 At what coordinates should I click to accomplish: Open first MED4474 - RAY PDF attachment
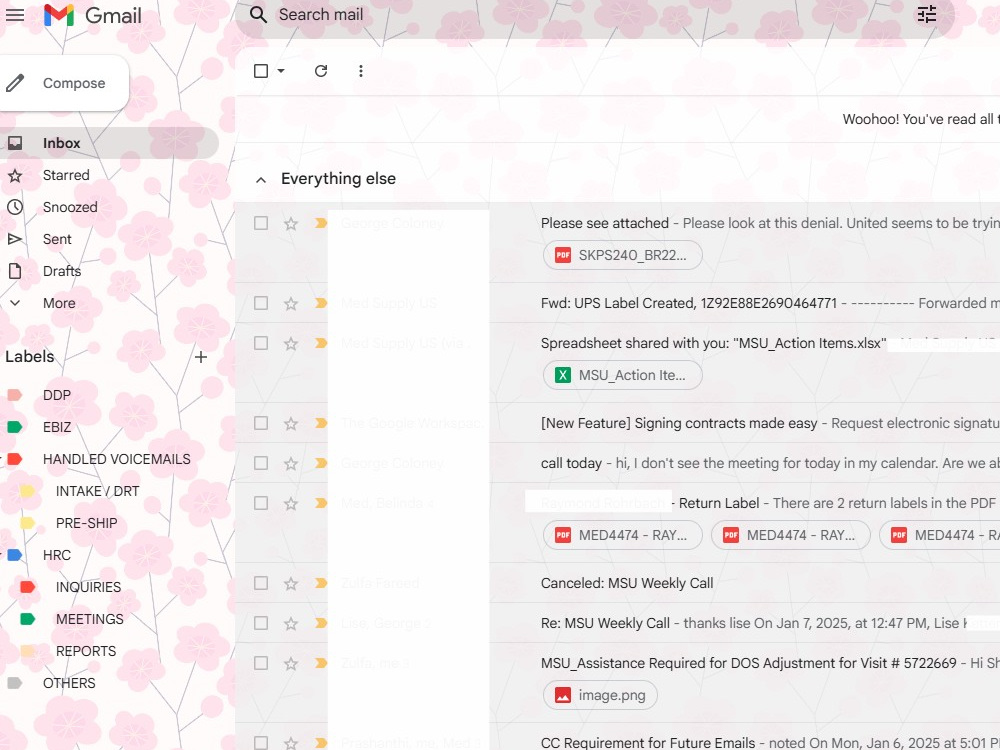pos(622,535)
